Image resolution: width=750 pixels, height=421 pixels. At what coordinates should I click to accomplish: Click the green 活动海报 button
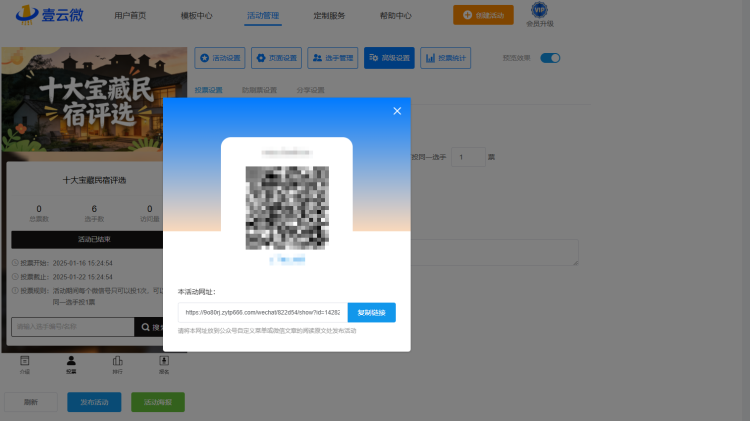click(x=158, y=402)
